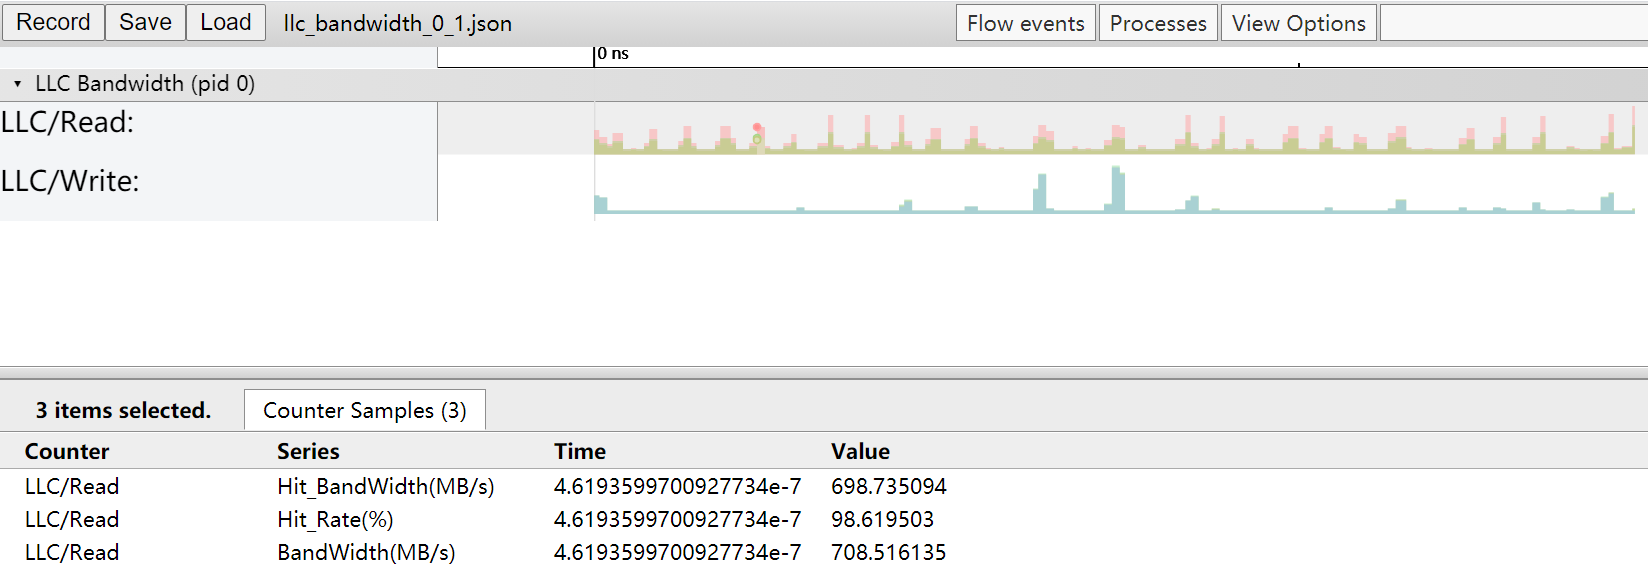This screenshot has width=1648, height=584.
Task: Select the Counter Samples (3) tab
Action: [x=365, y=410]
